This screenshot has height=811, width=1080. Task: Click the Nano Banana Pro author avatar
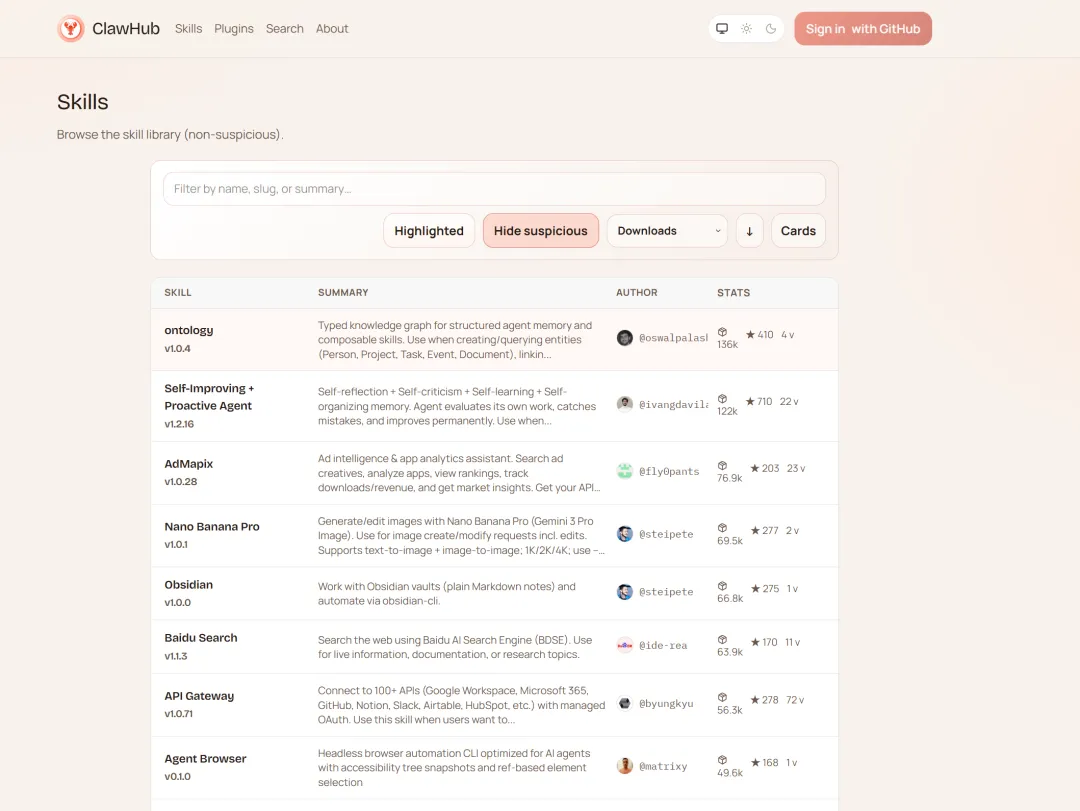[625, 534]
